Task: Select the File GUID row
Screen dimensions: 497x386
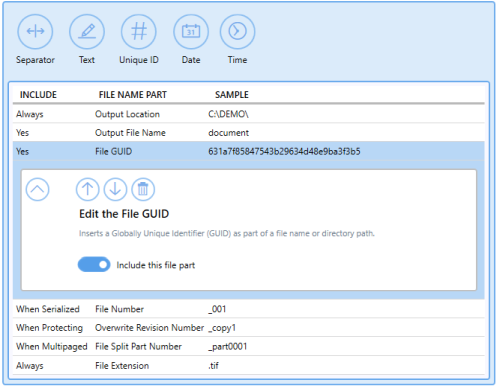Action: (249, 152)
